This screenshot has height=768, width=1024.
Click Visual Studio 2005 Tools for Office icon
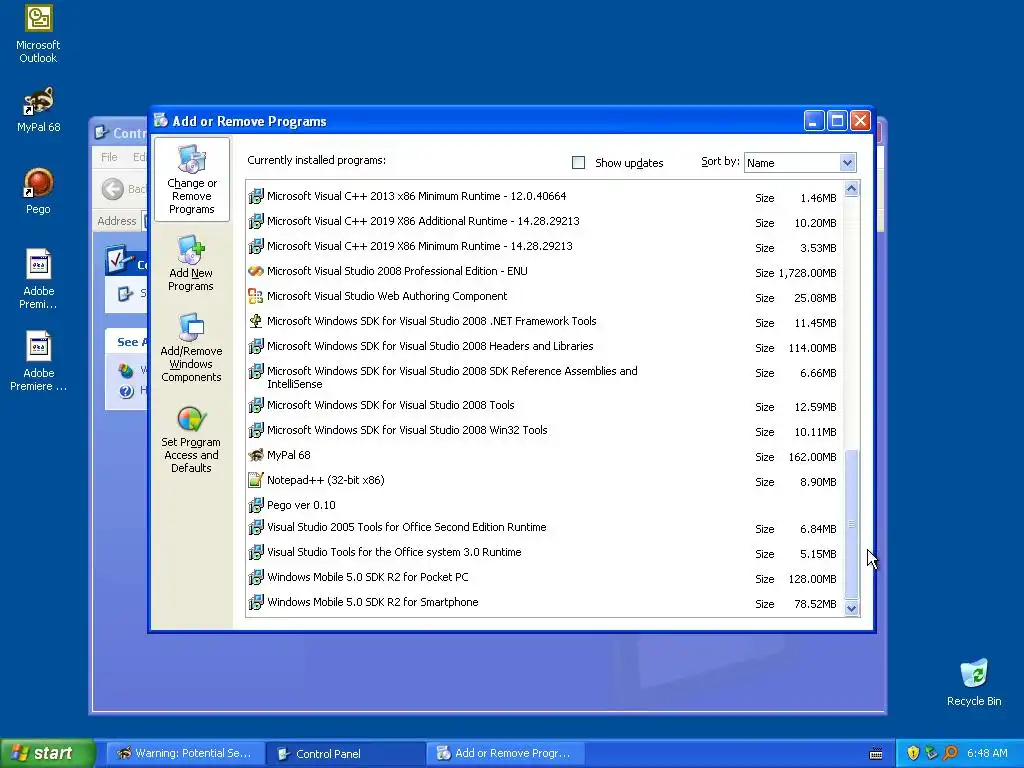[x=256, y=528]
